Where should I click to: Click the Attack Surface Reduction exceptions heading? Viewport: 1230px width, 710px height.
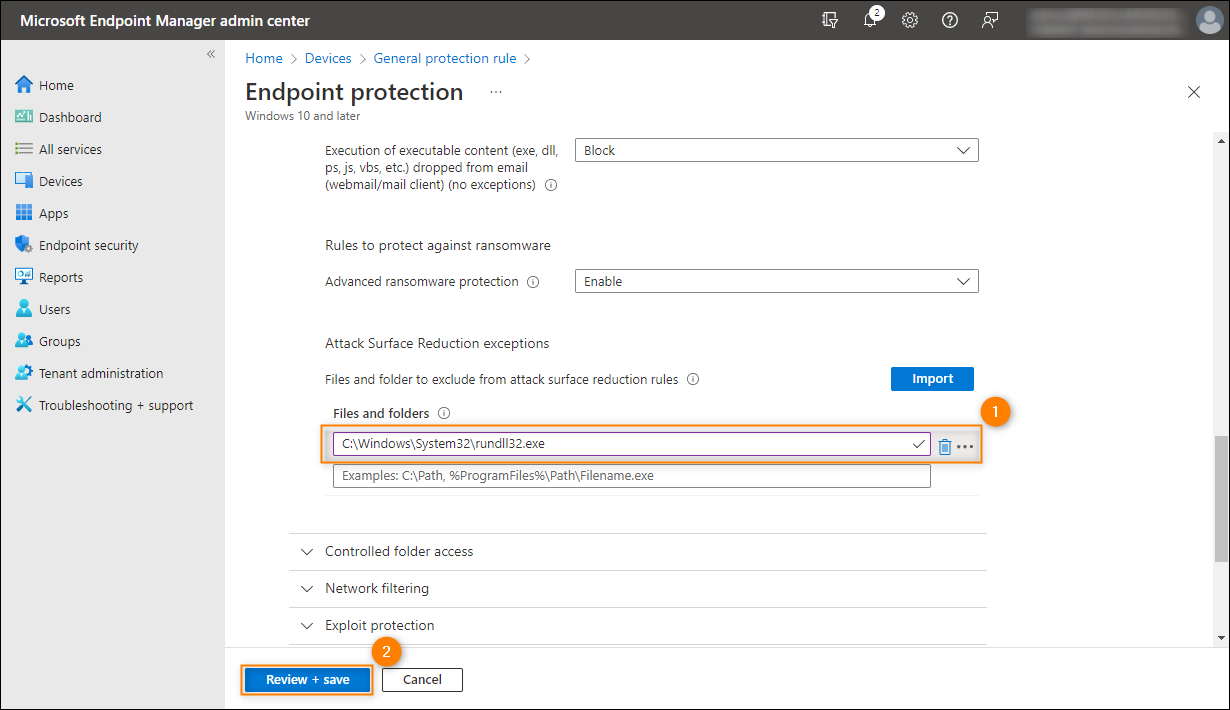click(437, 343)
